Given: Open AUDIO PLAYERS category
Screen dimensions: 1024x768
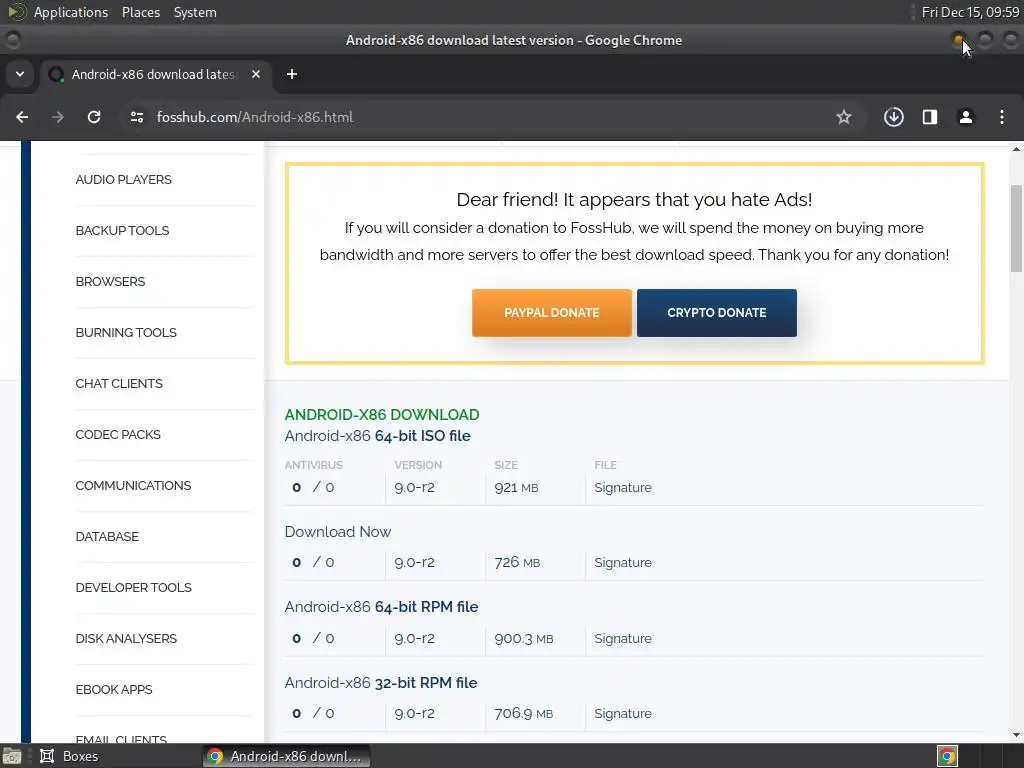Looking at the screenshot, I should click(x=123, y=180).
